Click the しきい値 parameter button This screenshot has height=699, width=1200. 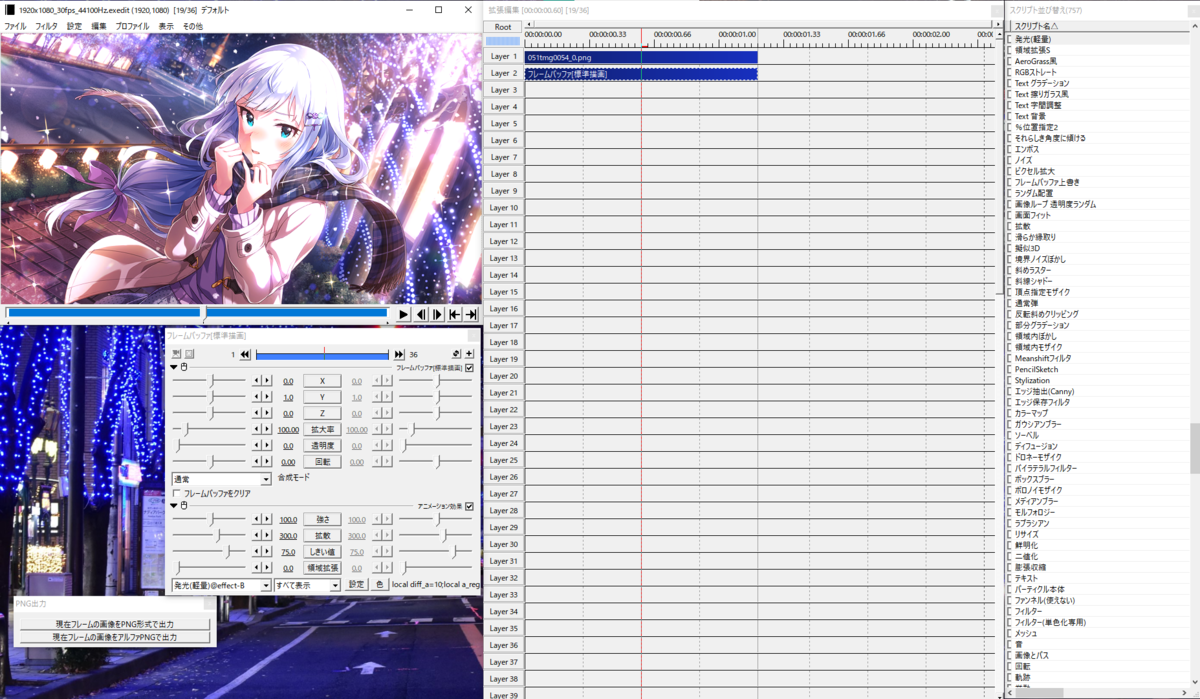click(322, 551)
